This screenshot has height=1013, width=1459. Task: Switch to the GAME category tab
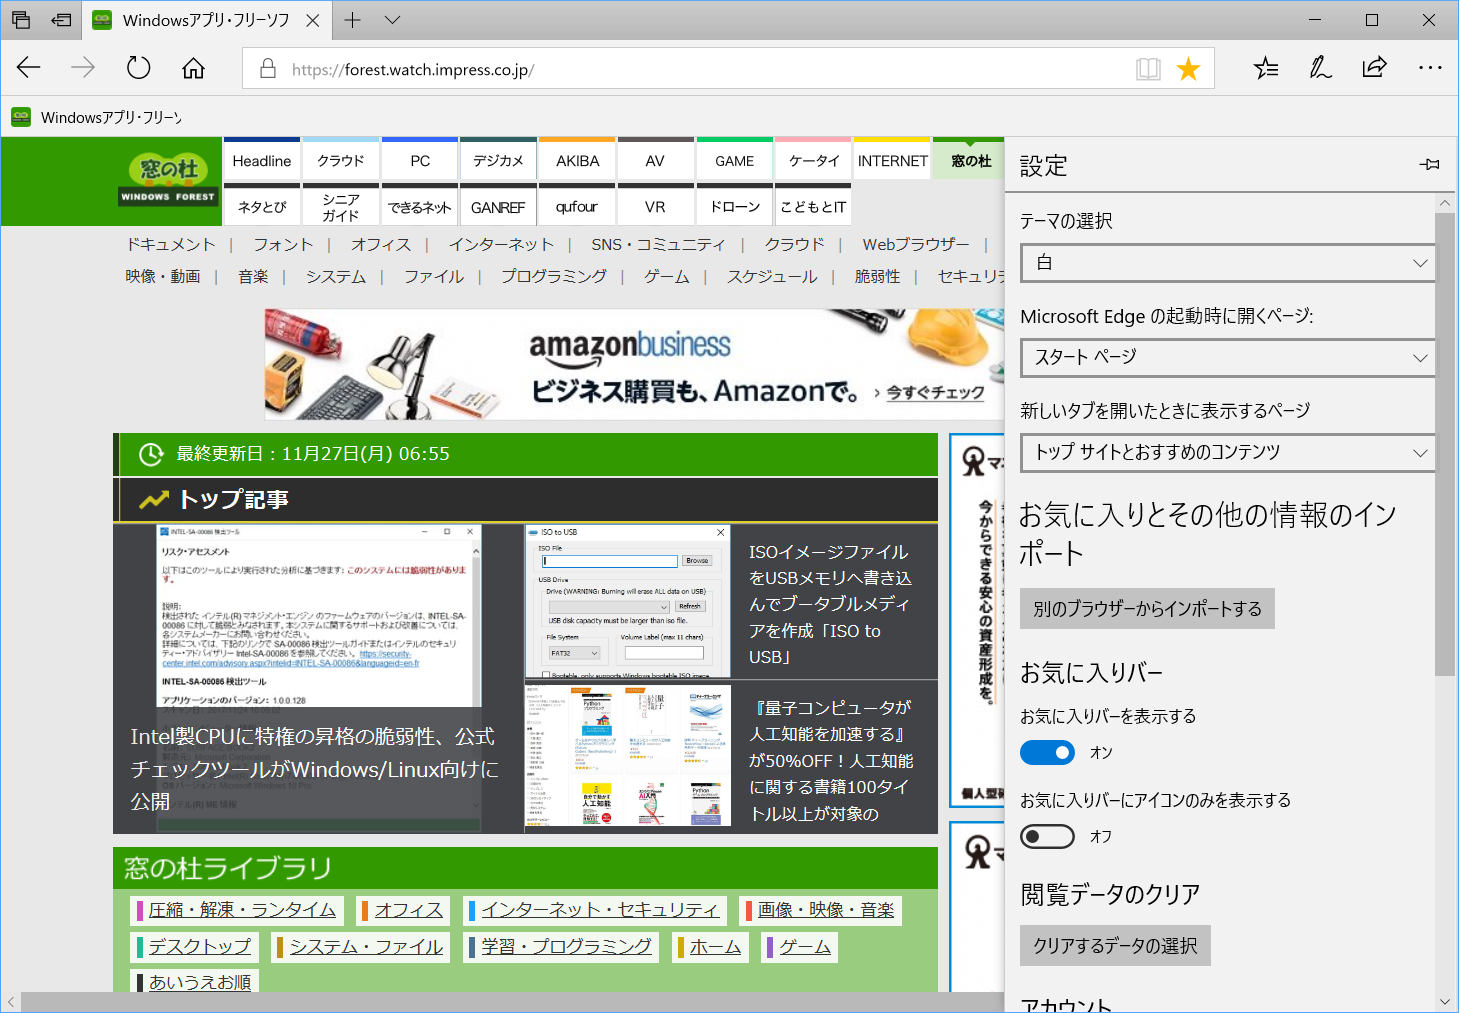click(734, 159)
